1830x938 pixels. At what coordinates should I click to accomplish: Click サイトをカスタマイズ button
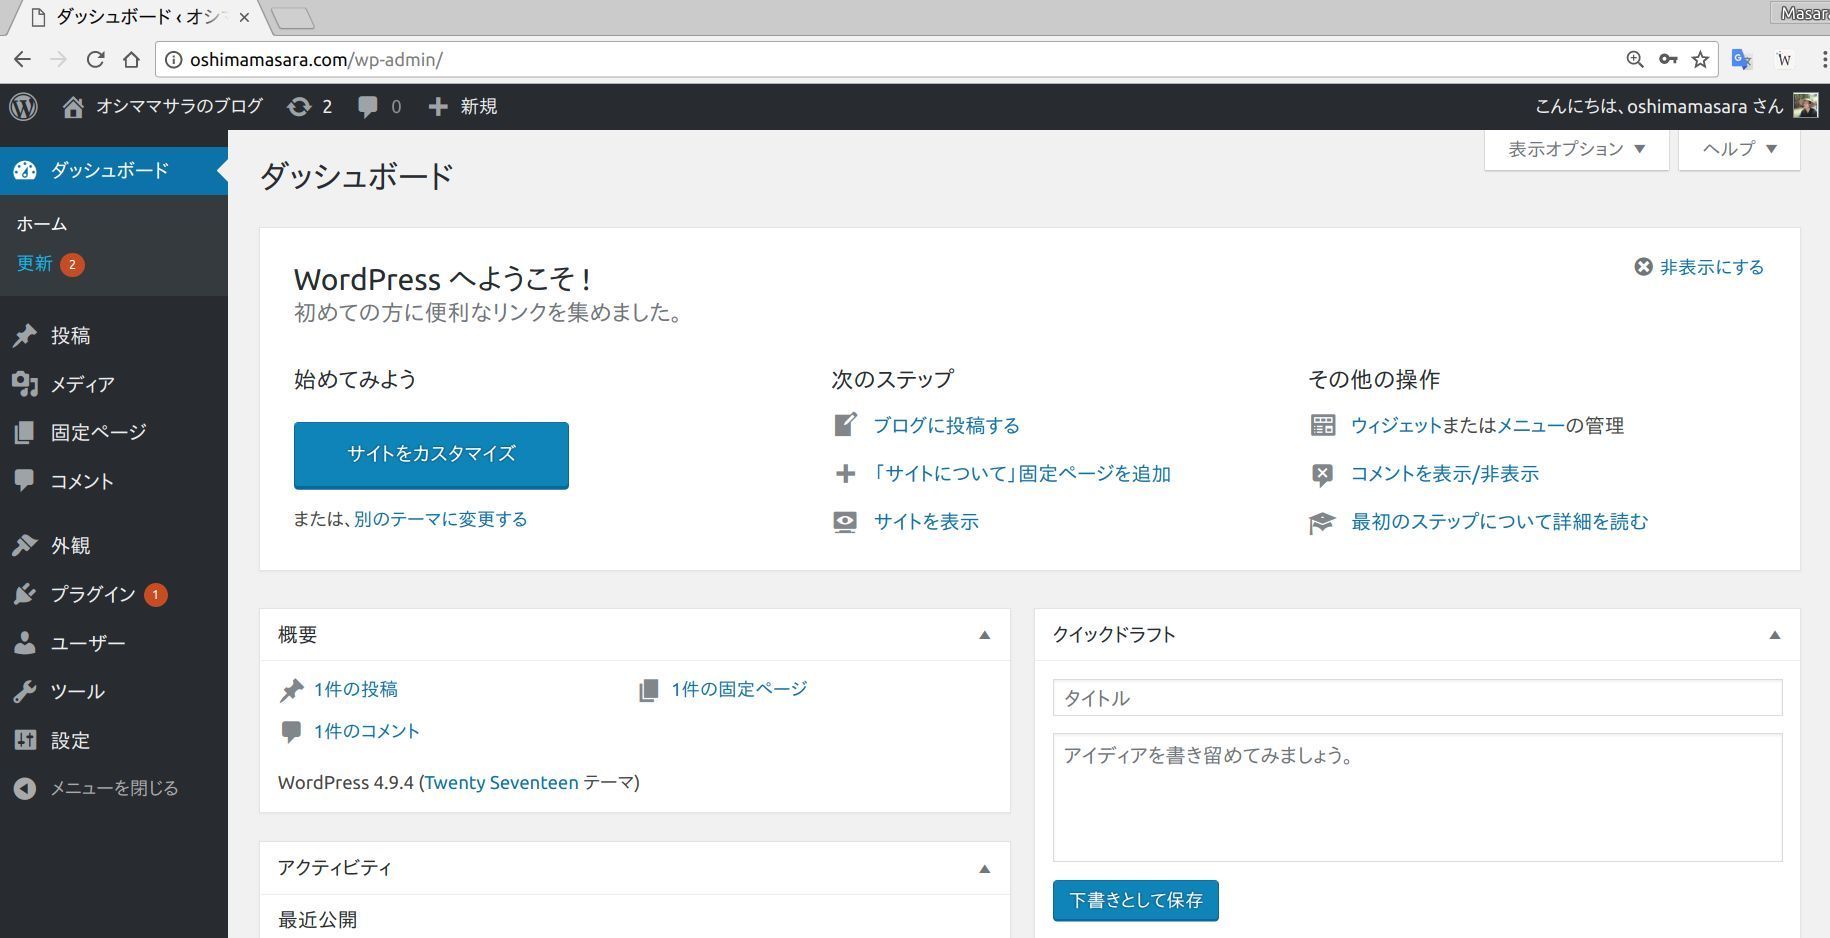tap(431, 455)
